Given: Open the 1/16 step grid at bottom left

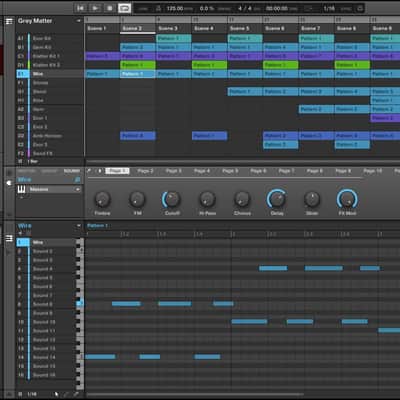Looking at the screenshot, I should coord(32,394).
